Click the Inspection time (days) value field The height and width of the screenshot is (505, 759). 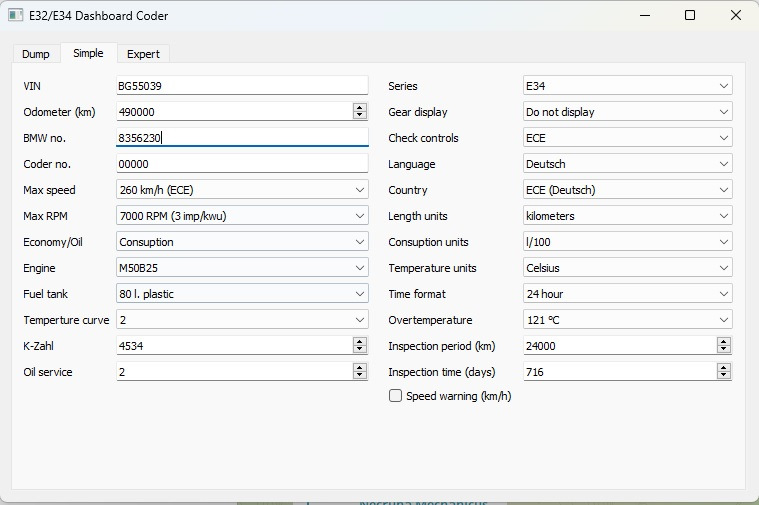click(620, 372)
